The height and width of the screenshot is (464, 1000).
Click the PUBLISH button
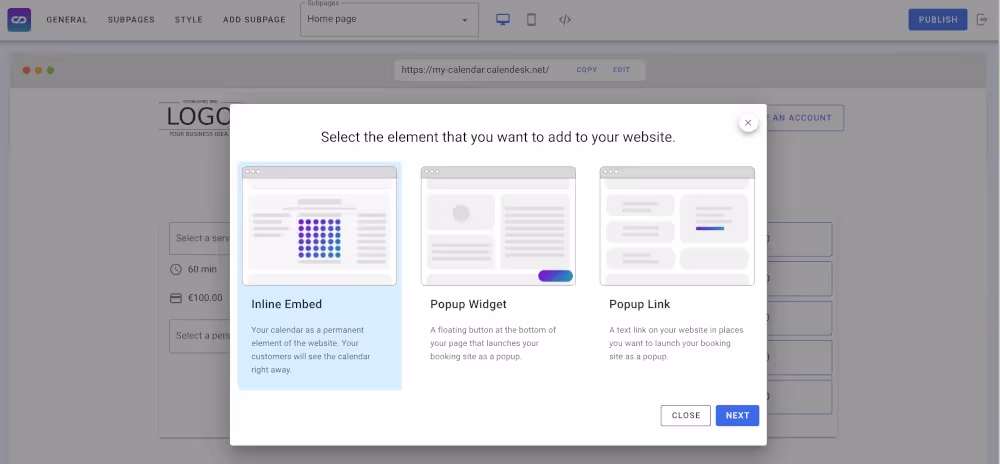tap(938, 20)
